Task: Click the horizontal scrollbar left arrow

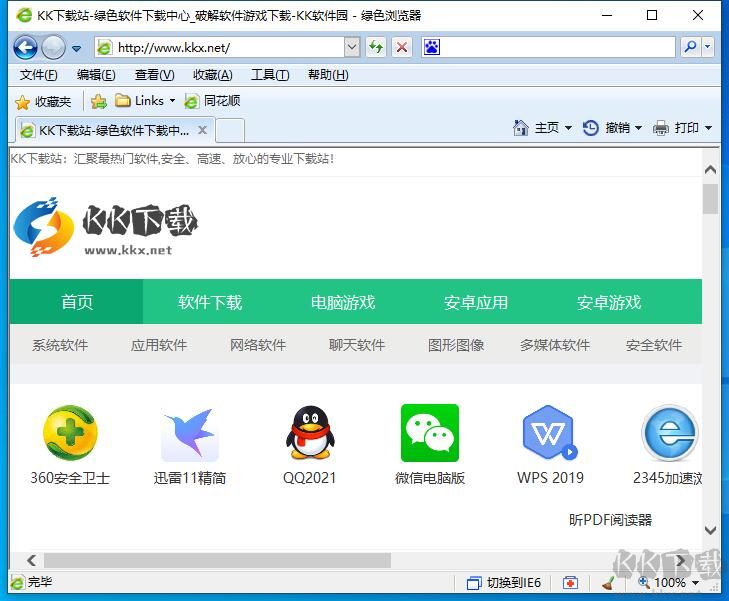Action: point(31,560)
